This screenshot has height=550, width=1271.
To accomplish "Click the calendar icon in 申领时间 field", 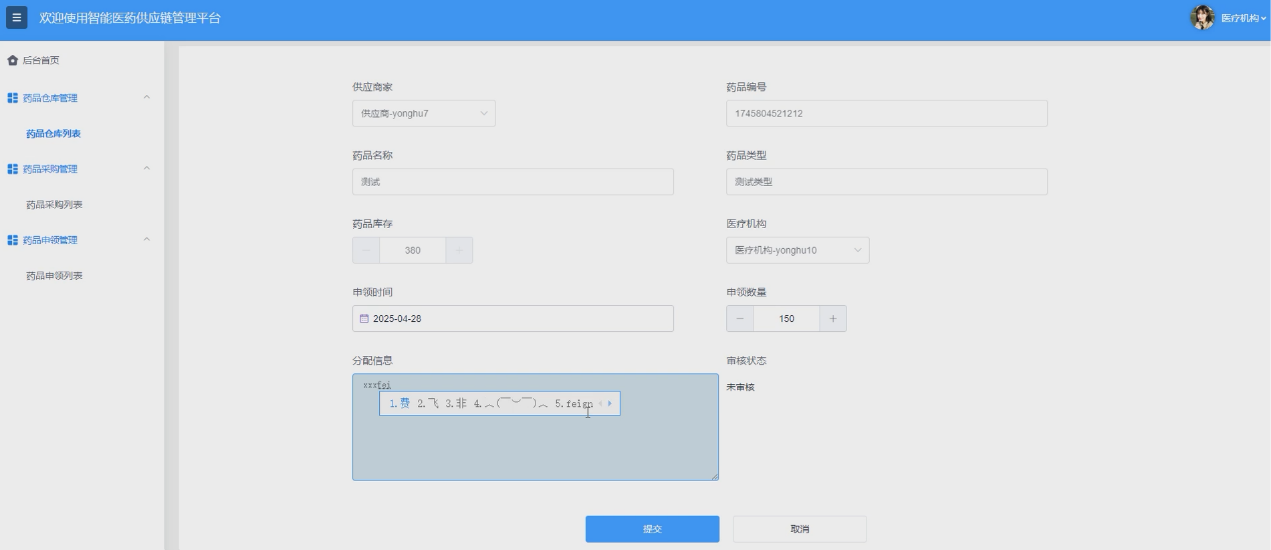I will click(364, 318).
